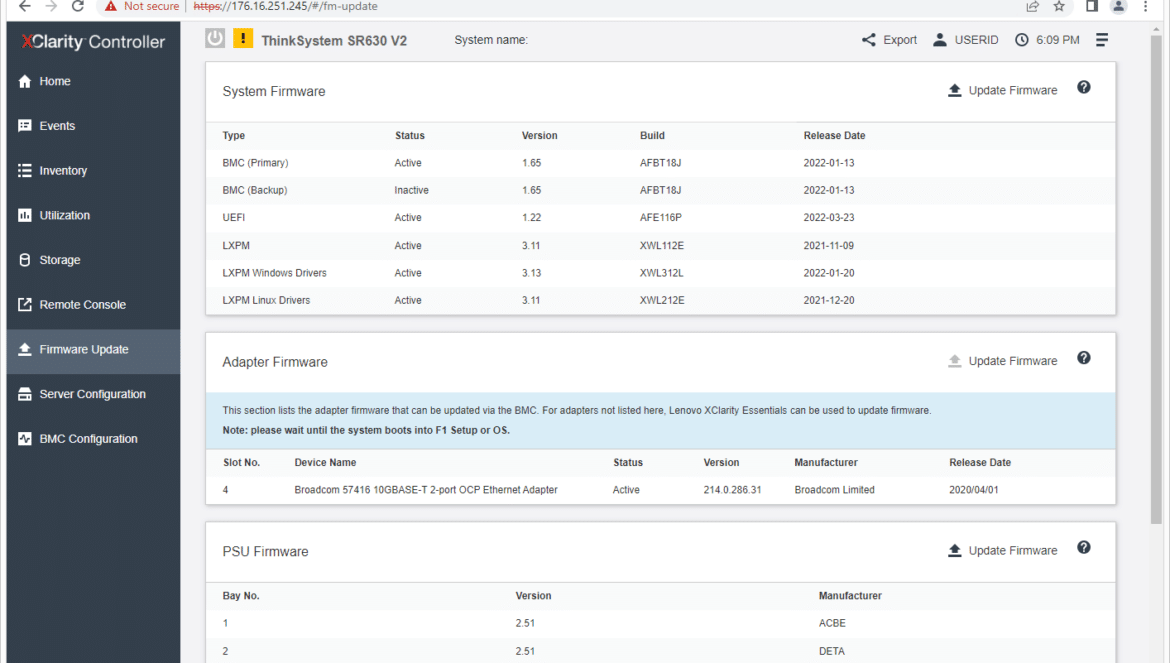Click the Events list icon

tap(25, 125)
